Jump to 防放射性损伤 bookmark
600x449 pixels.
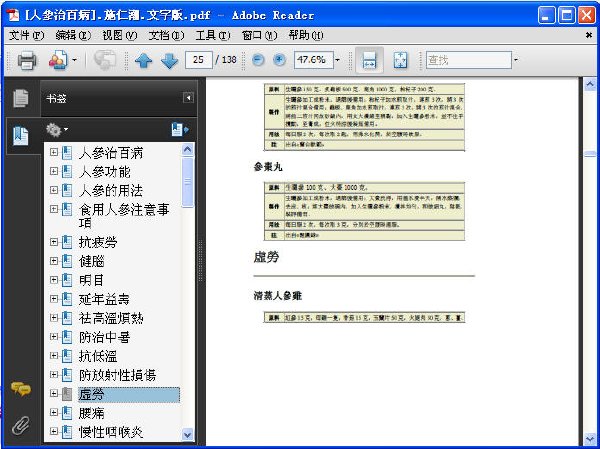tap(117, 375)
